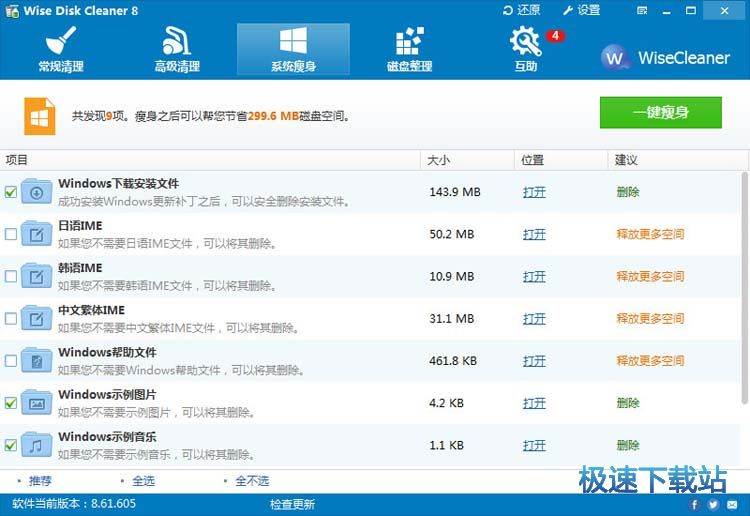Click 打开 link for 韩语IME
Viewport: 750px width, 516px height.
click(x=534, y=276)
